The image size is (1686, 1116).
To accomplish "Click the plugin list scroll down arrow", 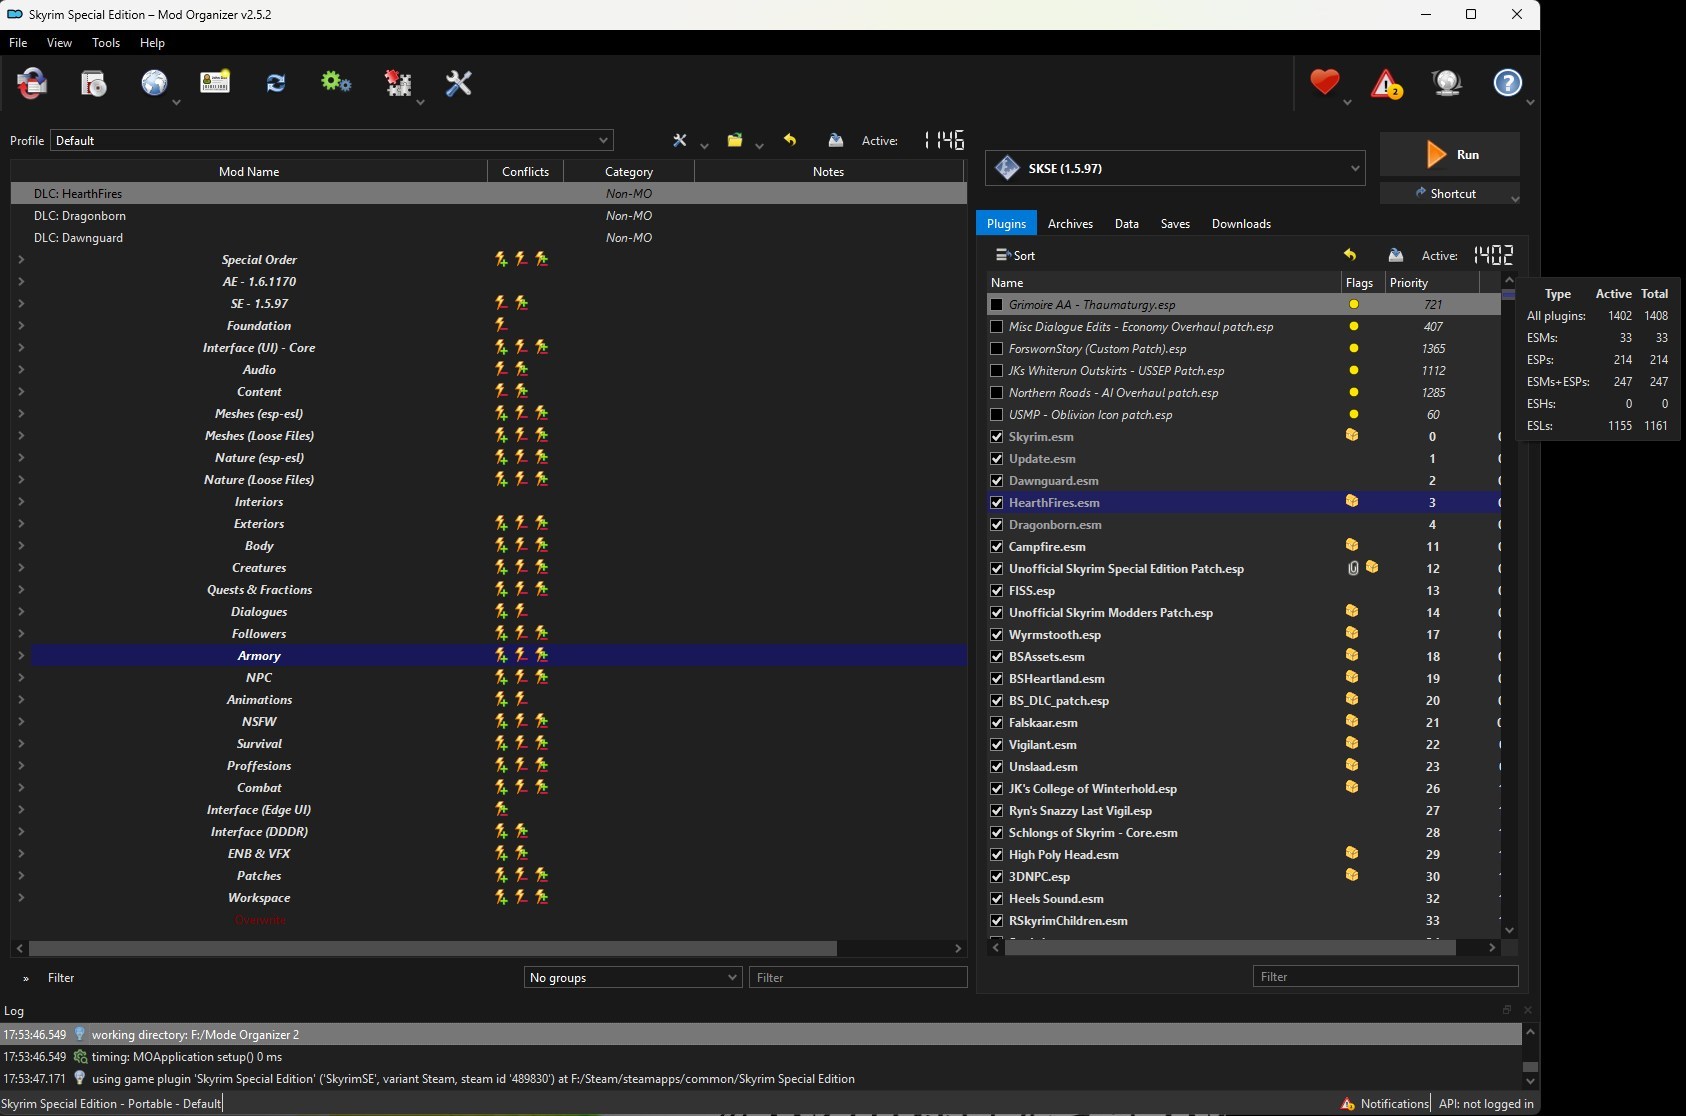I will click(1509, 930).
